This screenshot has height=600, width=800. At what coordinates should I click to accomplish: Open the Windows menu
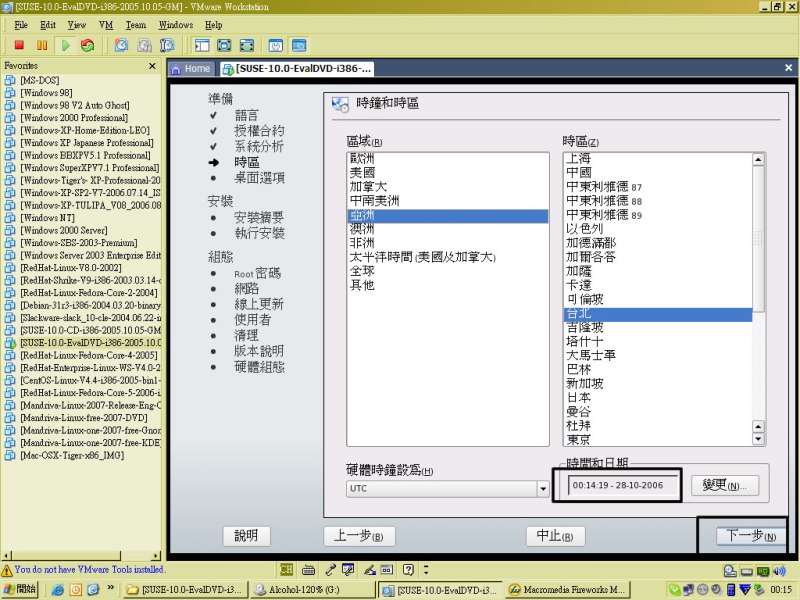click(176, 25)
